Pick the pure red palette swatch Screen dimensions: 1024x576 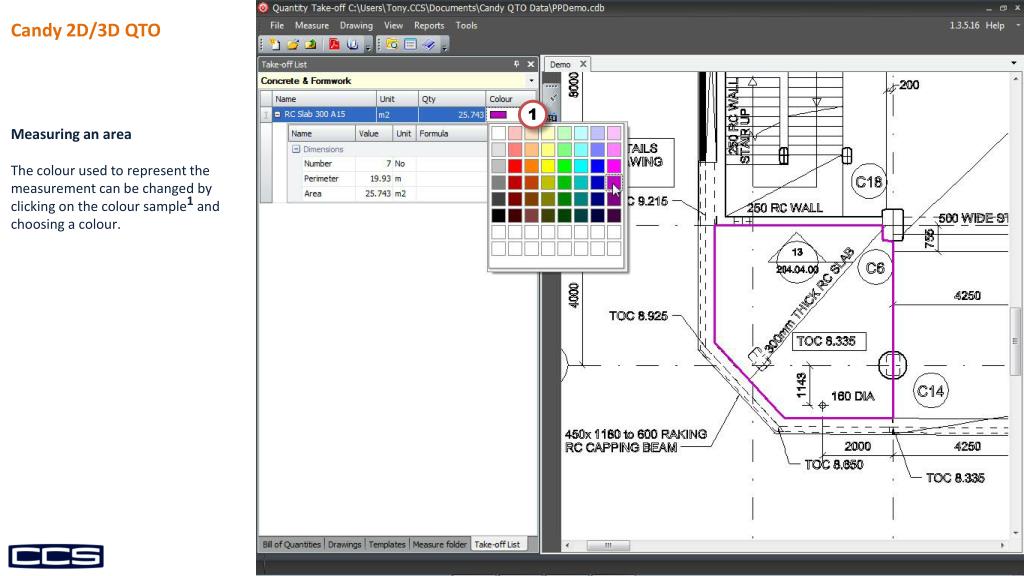tap(515, 166)
